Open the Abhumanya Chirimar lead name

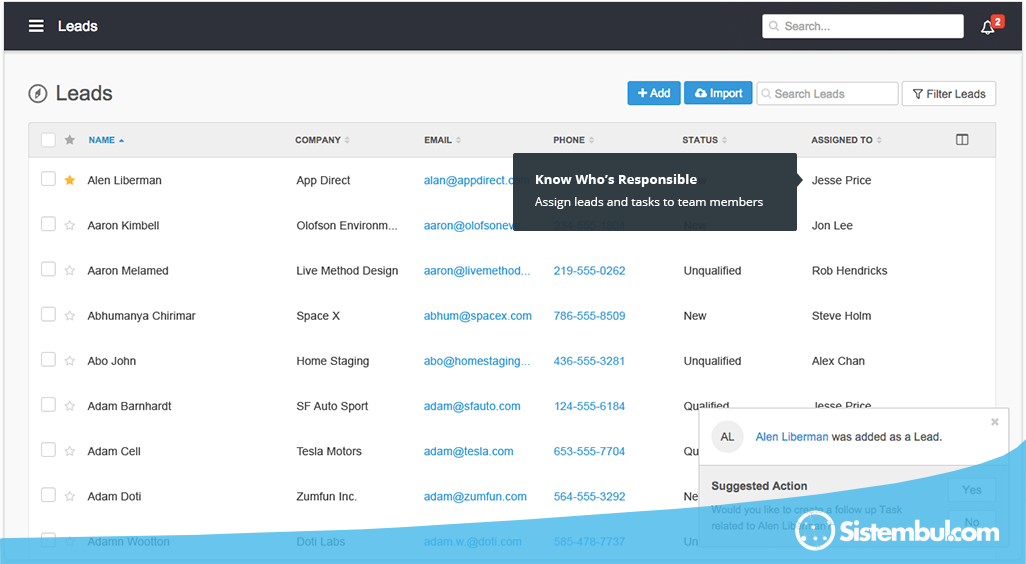tap(141, 315)
